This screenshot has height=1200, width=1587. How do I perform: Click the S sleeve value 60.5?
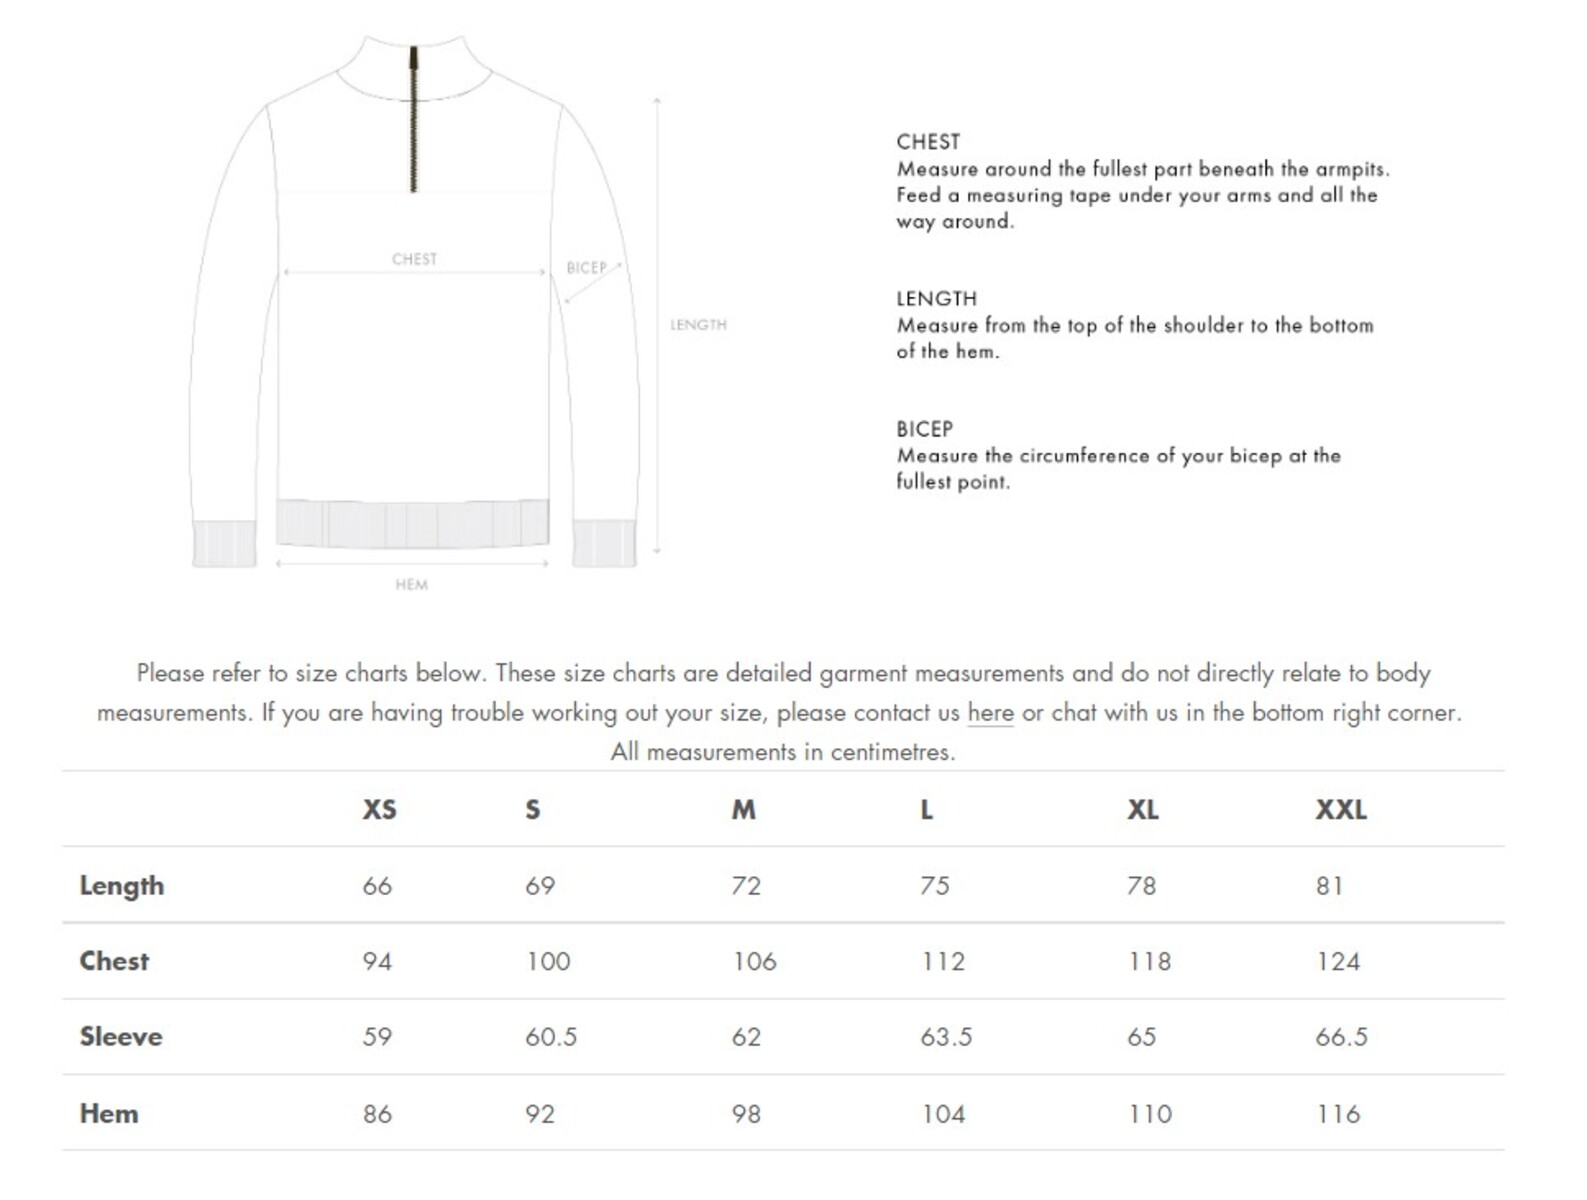pyautogui.click(x=551, y=1037)
